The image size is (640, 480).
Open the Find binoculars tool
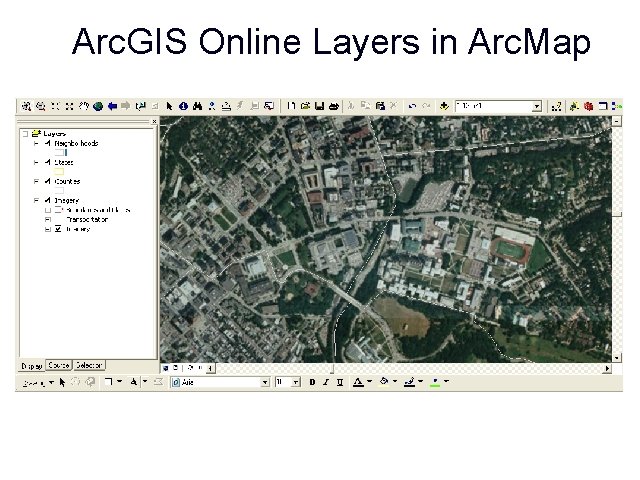coord(198,107)
